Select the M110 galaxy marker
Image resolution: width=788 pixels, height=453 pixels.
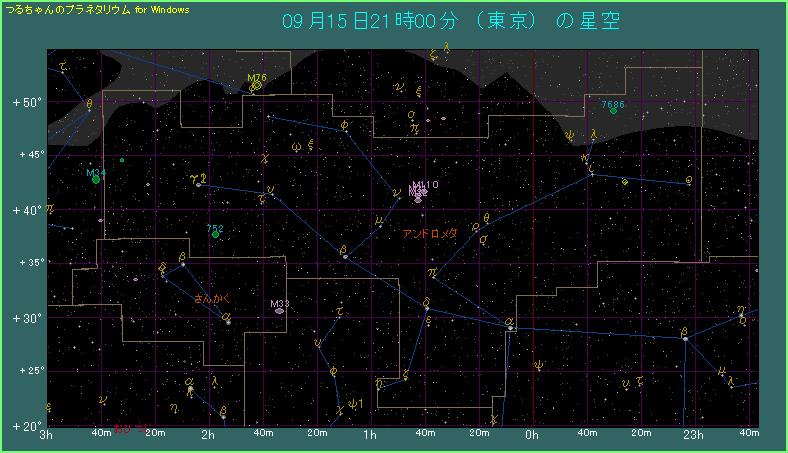click(418, 191)
